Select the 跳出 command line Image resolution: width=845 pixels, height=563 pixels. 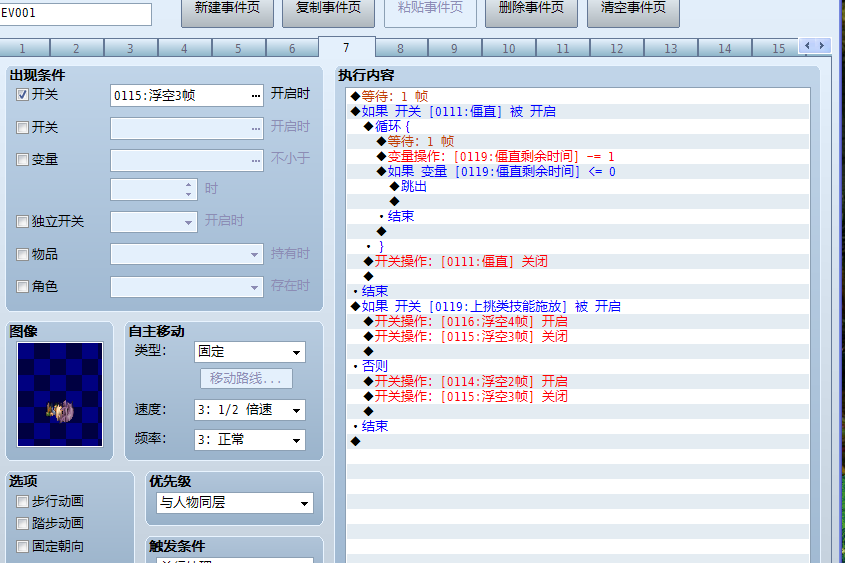[x=578, y=186]
